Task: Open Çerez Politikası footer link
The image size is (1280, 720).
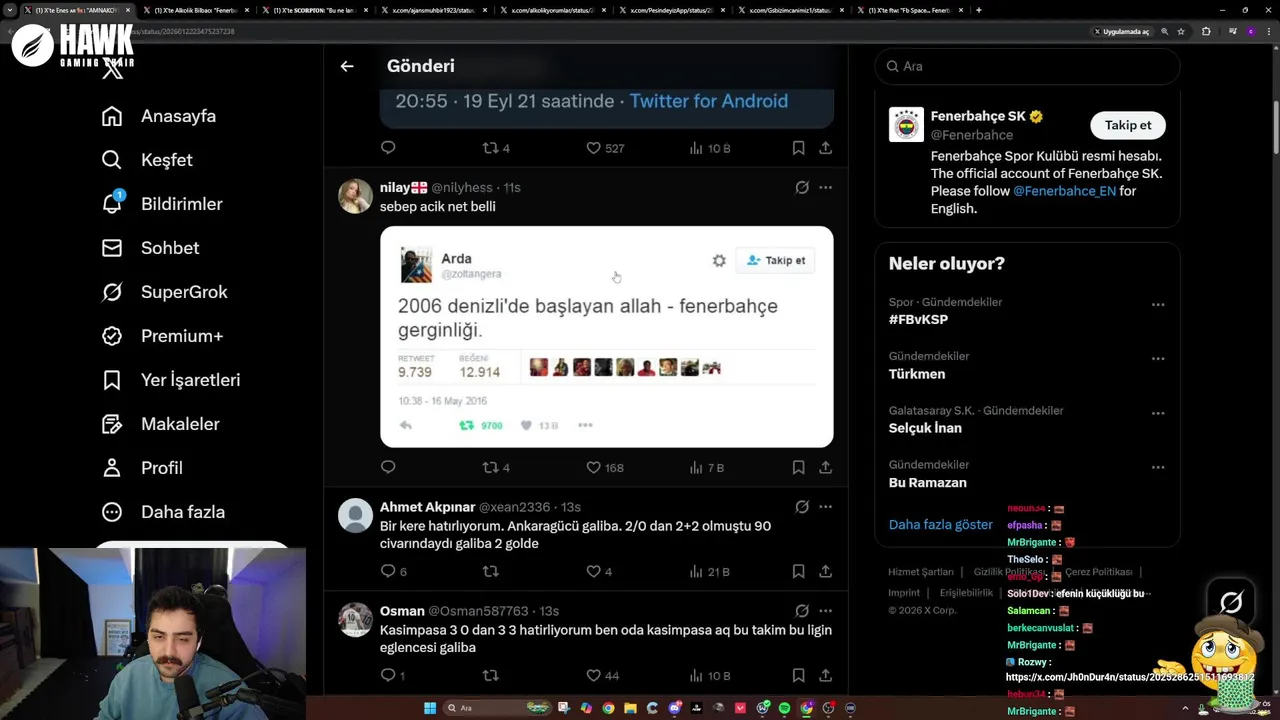Action: point(1098,572)
